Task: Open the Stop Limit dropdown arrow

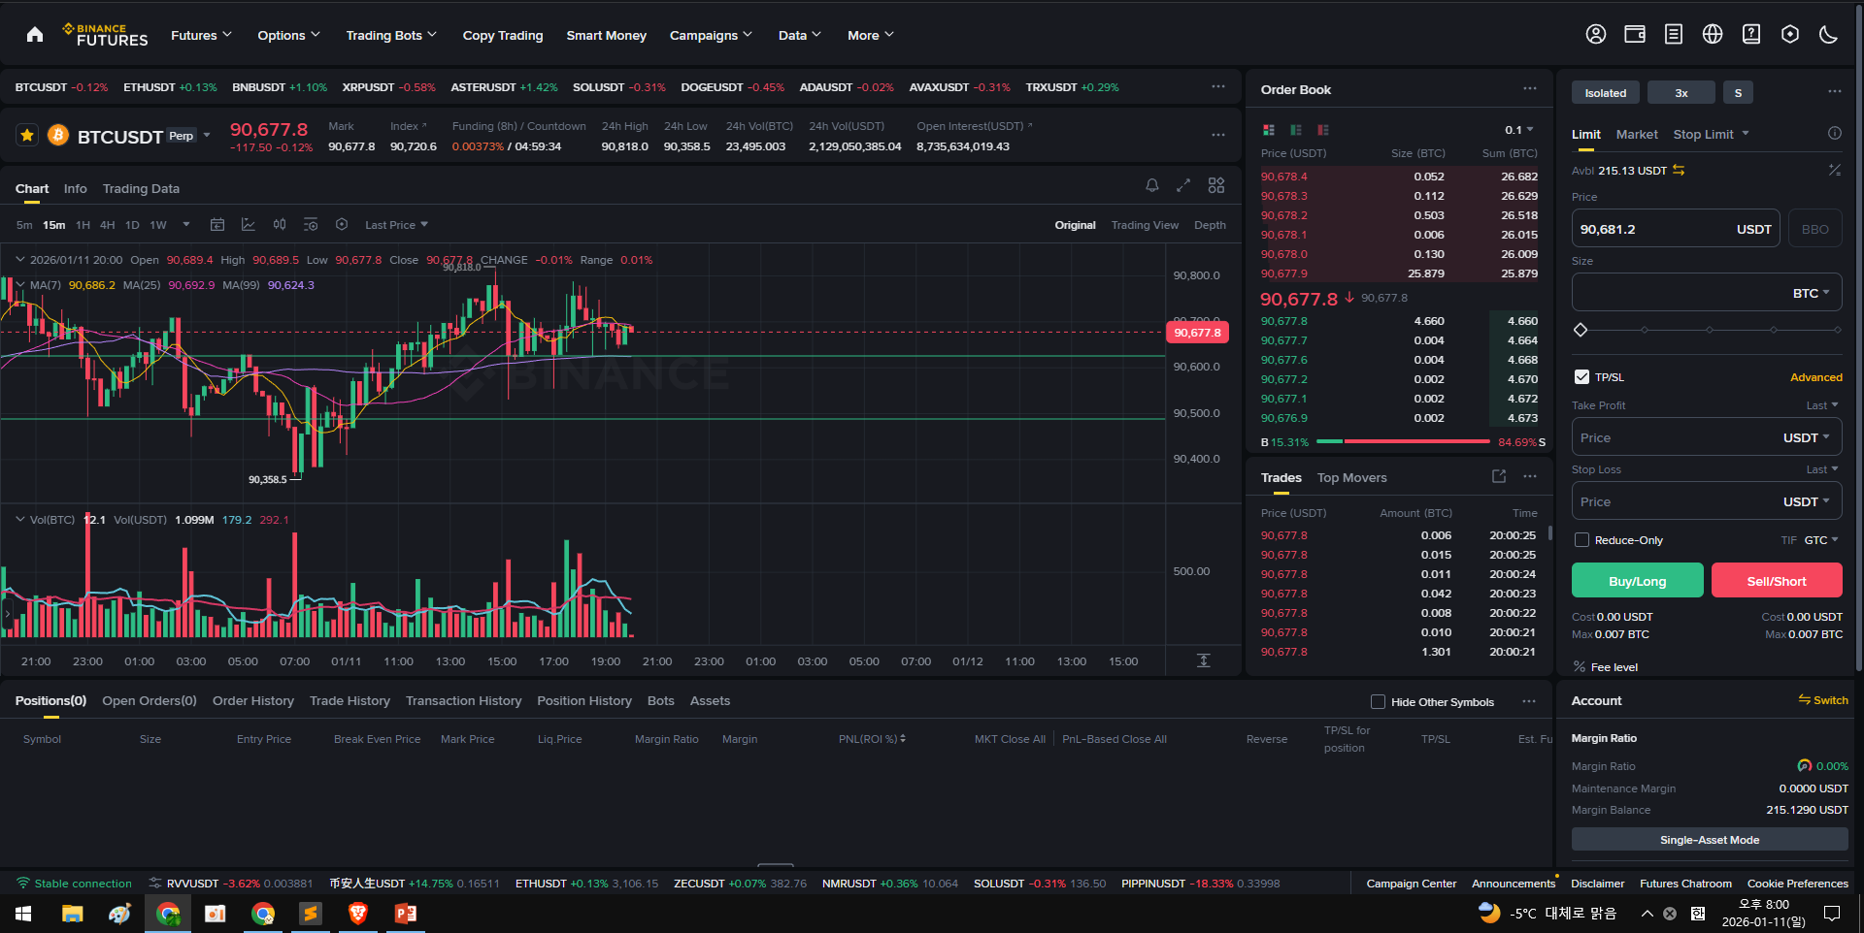Action: (1745, 133)
